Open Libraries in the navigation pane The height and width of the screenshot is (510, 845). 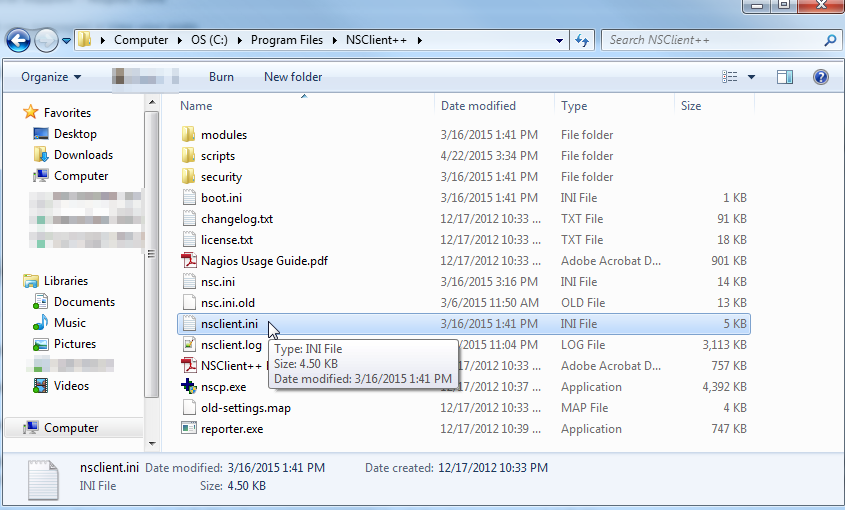[x=66, y=281]
